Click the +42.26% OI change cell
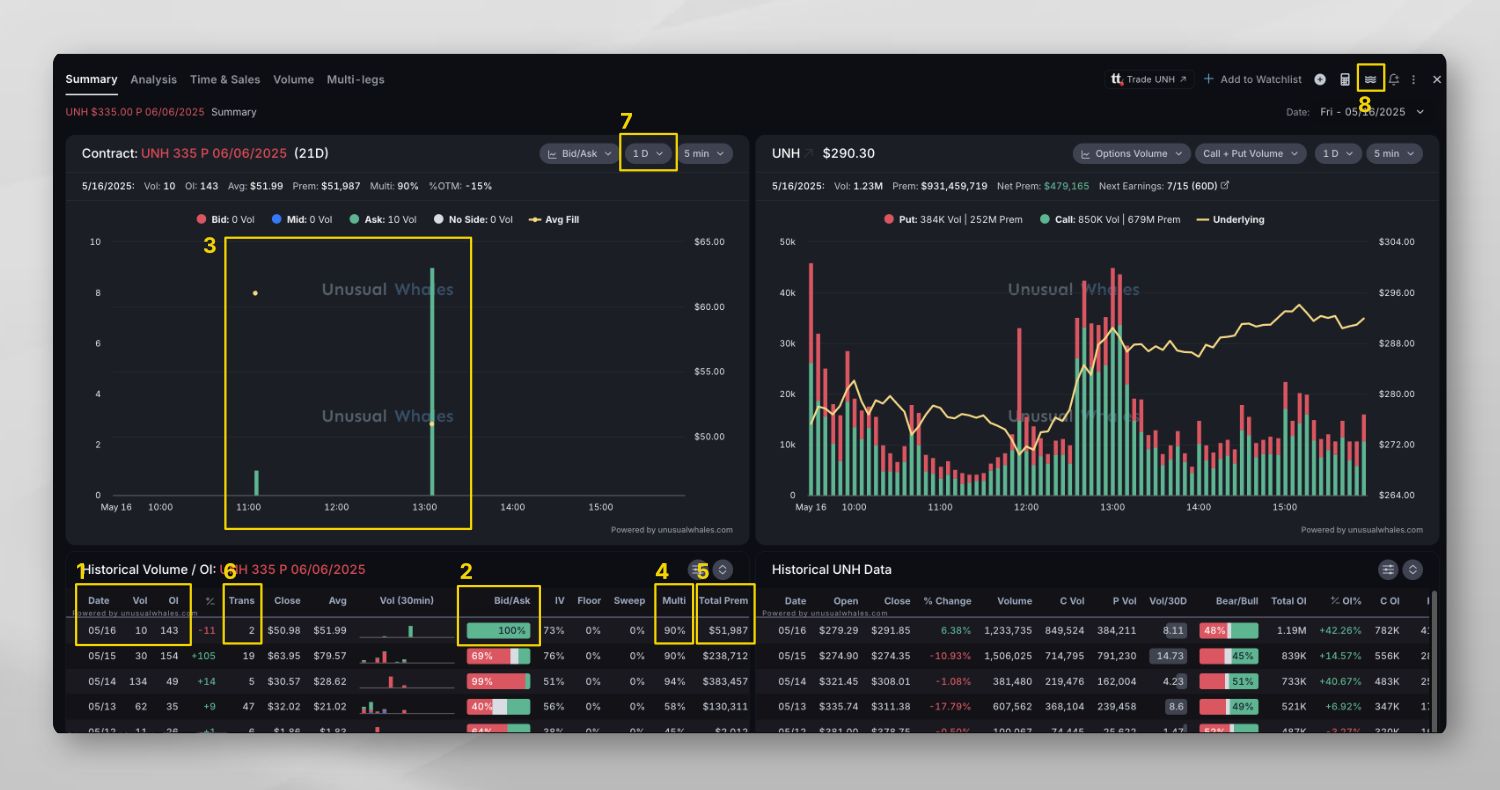This screenshot has height=790, width=1500. (x=1340, y=631)
